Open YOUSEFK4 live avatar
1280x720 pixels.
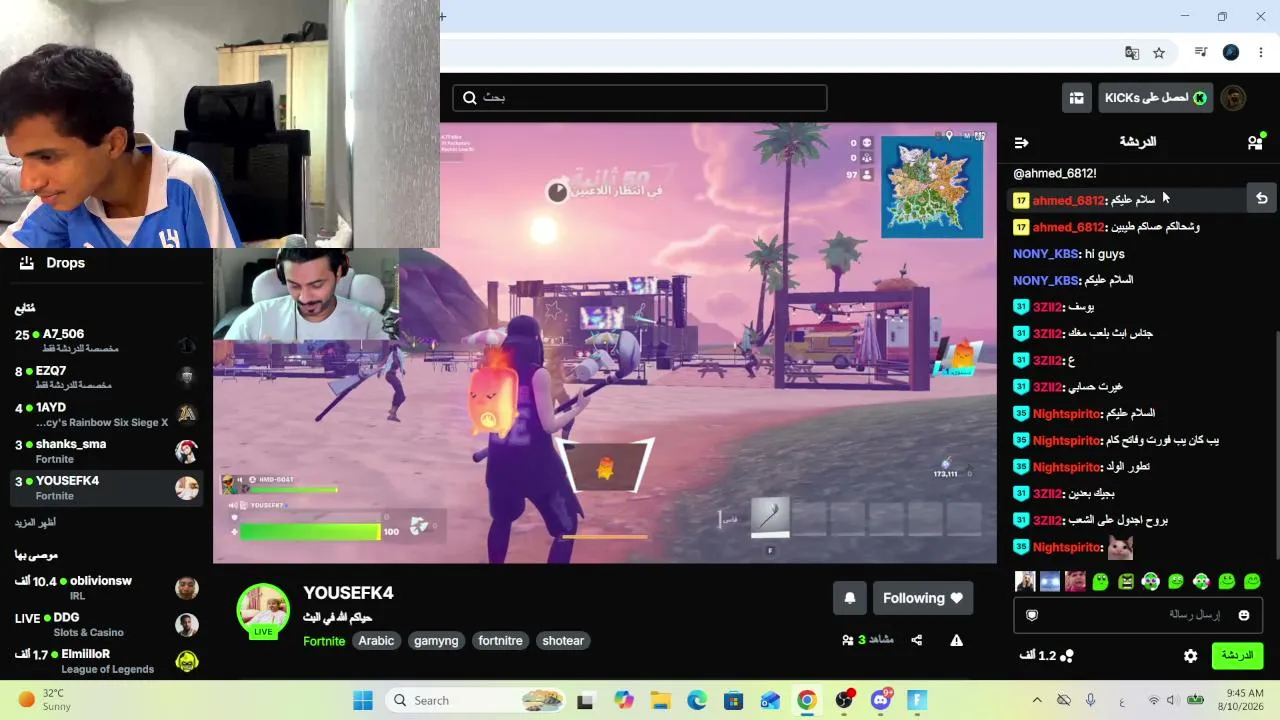[263, 610]
